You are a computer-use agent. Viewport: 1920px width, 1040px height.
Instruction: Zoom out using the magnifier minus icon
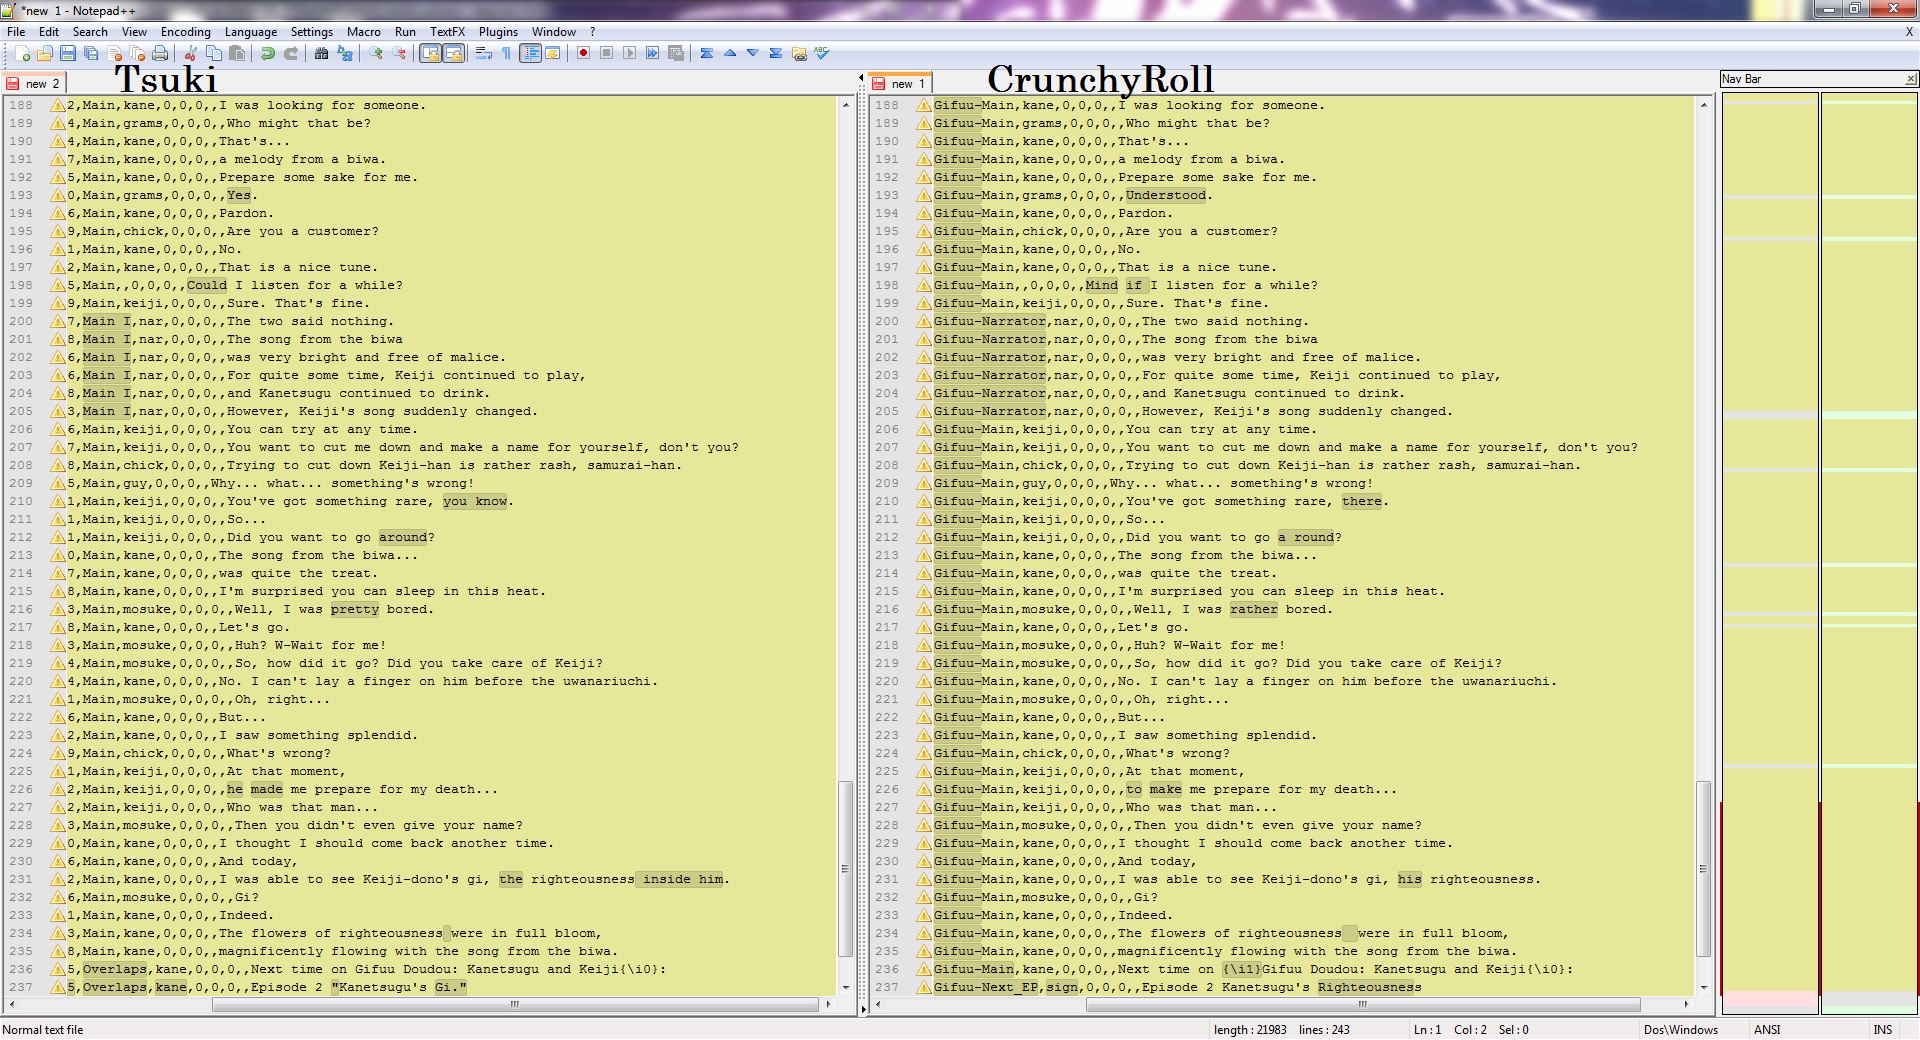[399, 53]
